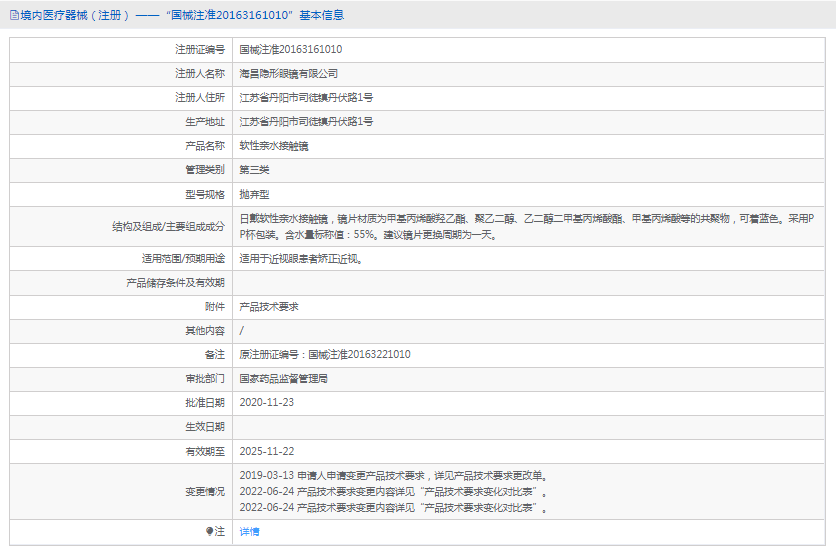Screen dimensions: 836x551
Task: Click management category value 第三类
Action: [x=254, y=169]
